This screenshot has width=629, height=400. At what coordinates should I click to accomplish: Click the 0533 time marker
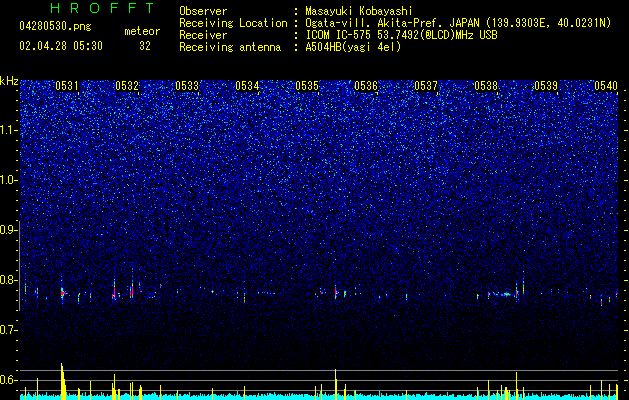click(187, 86)
